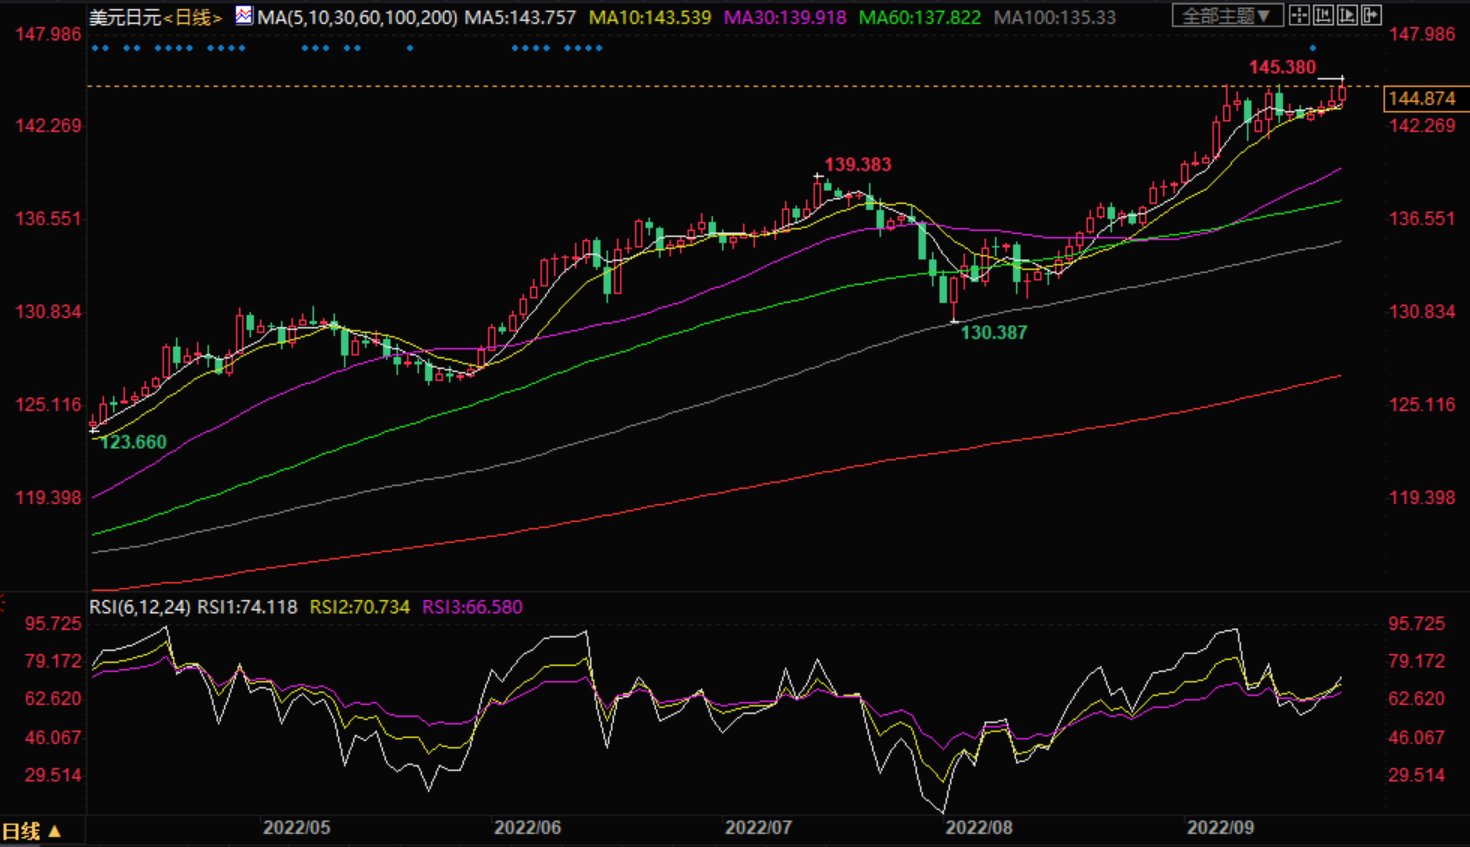Click the RSI(6,12,24) indicator label
Viewport: 1470px width, 847px height.
tap(140, 607)
